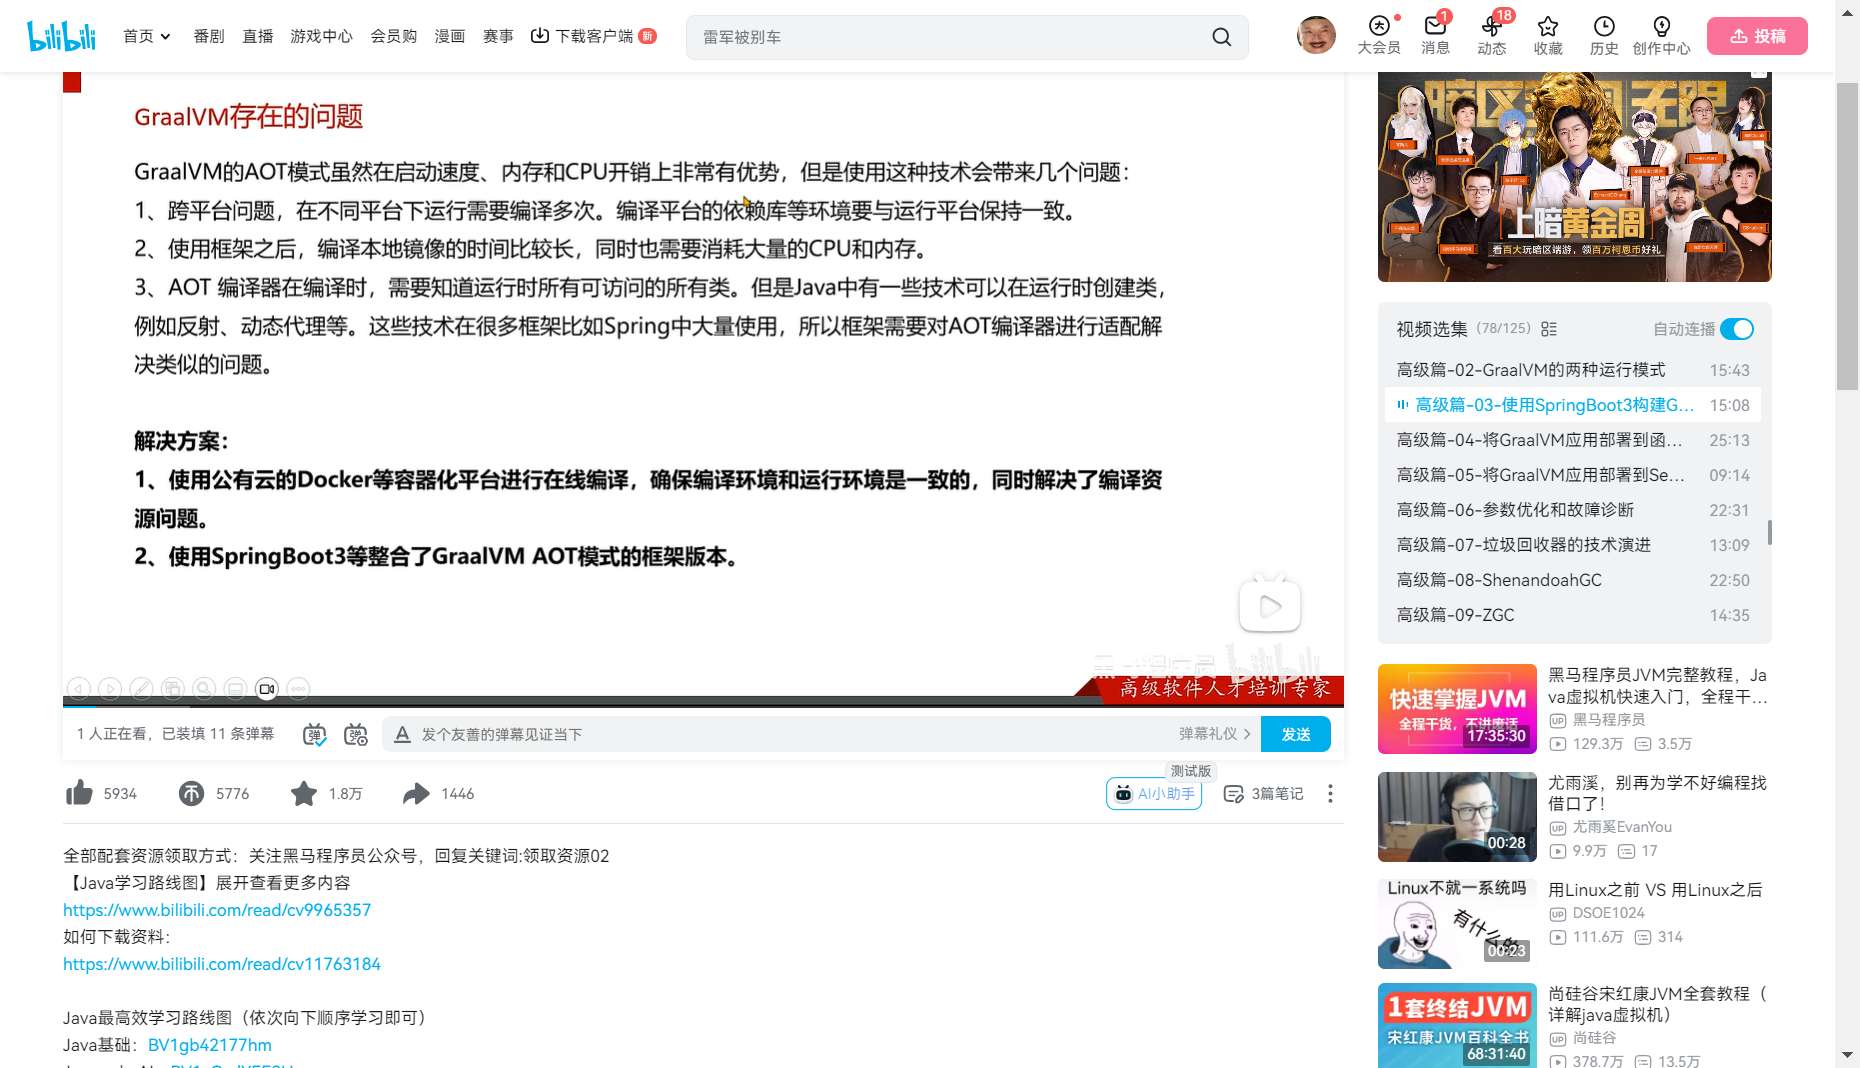
Task: Click 下载客户端 download link
Action: click(593, 36)
